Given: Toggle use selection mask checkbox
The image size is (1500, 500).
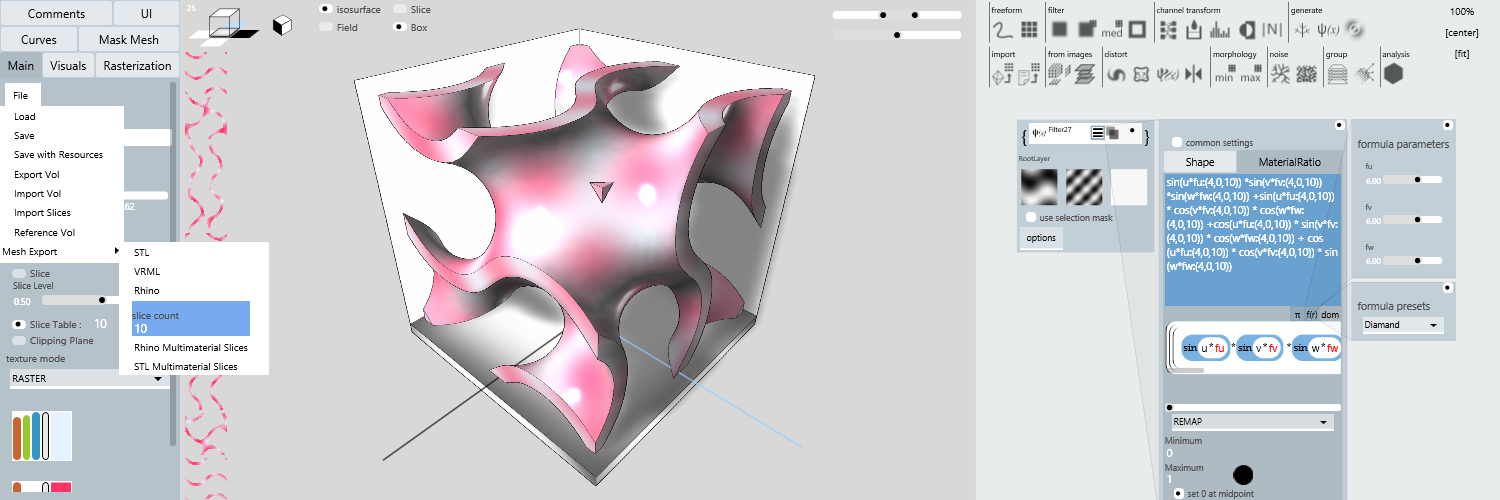Looking at the screenshot, I should [x=1031, y=217].
